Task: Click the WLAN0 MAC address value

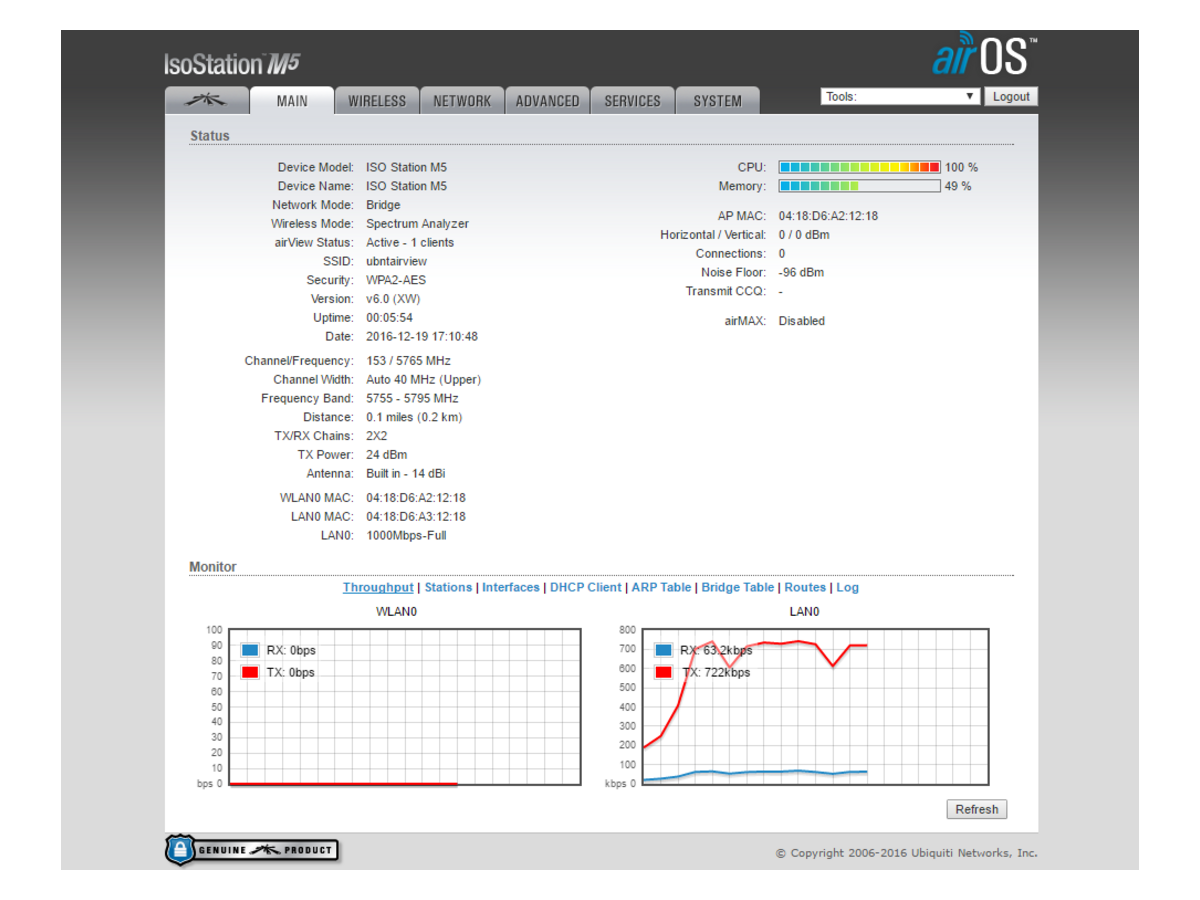Action: click(x=416, y=498)
